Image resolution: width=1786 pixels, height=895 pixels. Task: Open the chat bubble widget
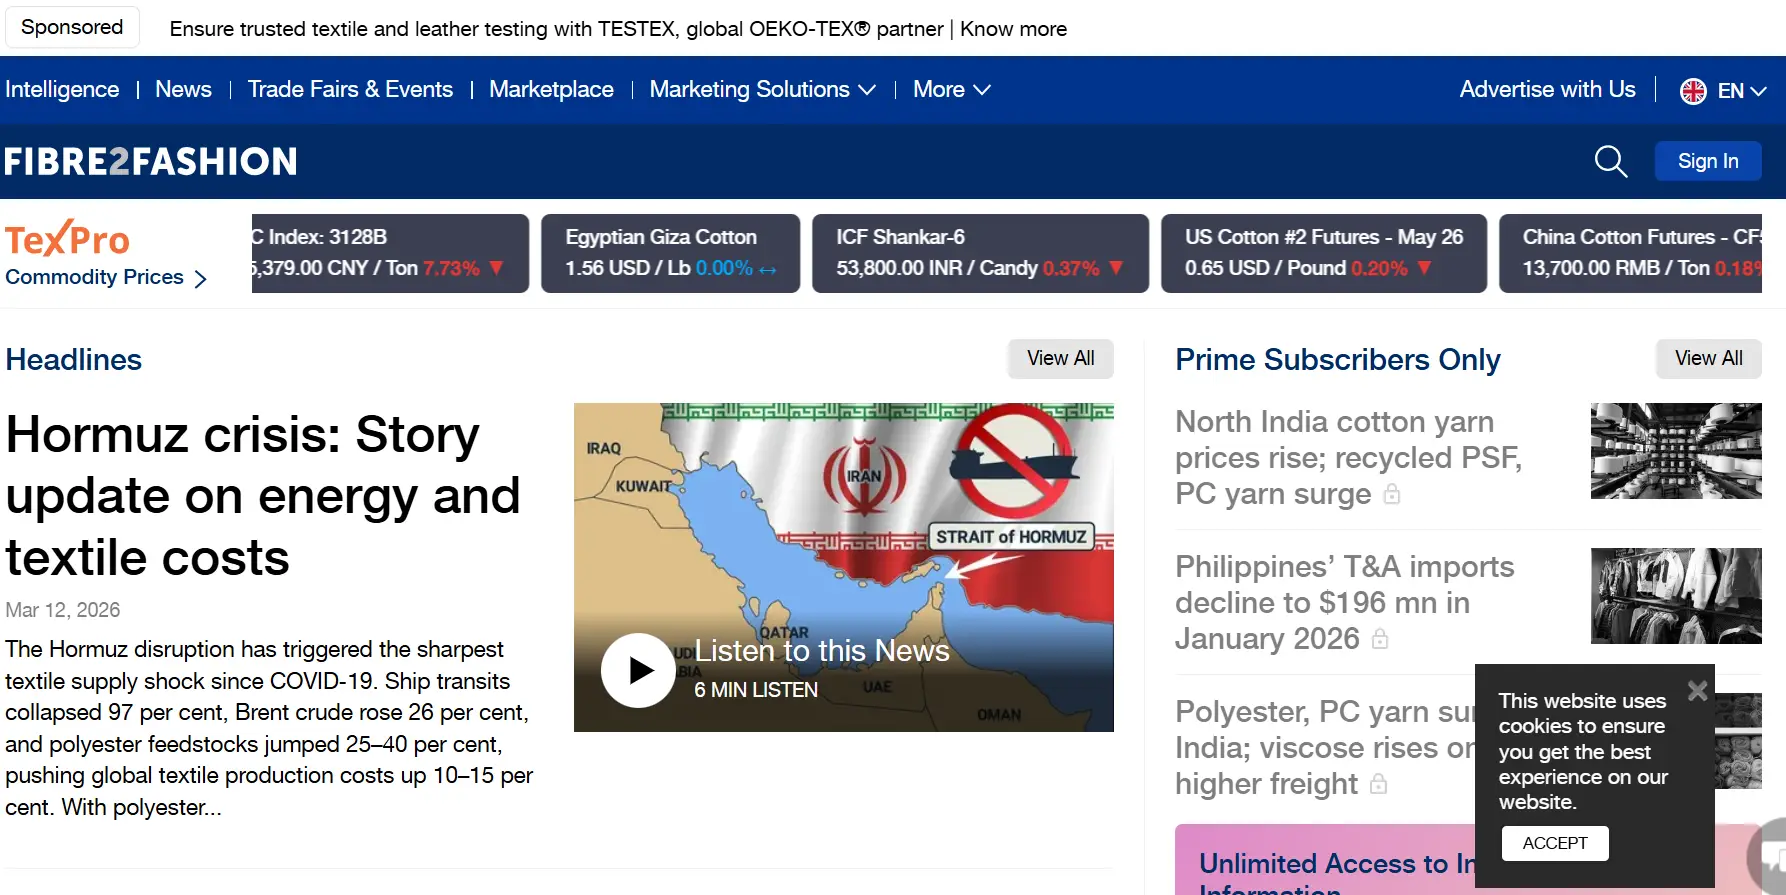1768,856
